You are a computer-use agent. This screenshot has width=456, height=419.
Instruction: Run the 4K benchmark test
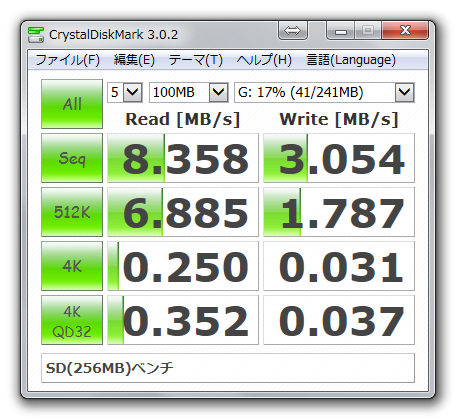click(x=72, y=266)
